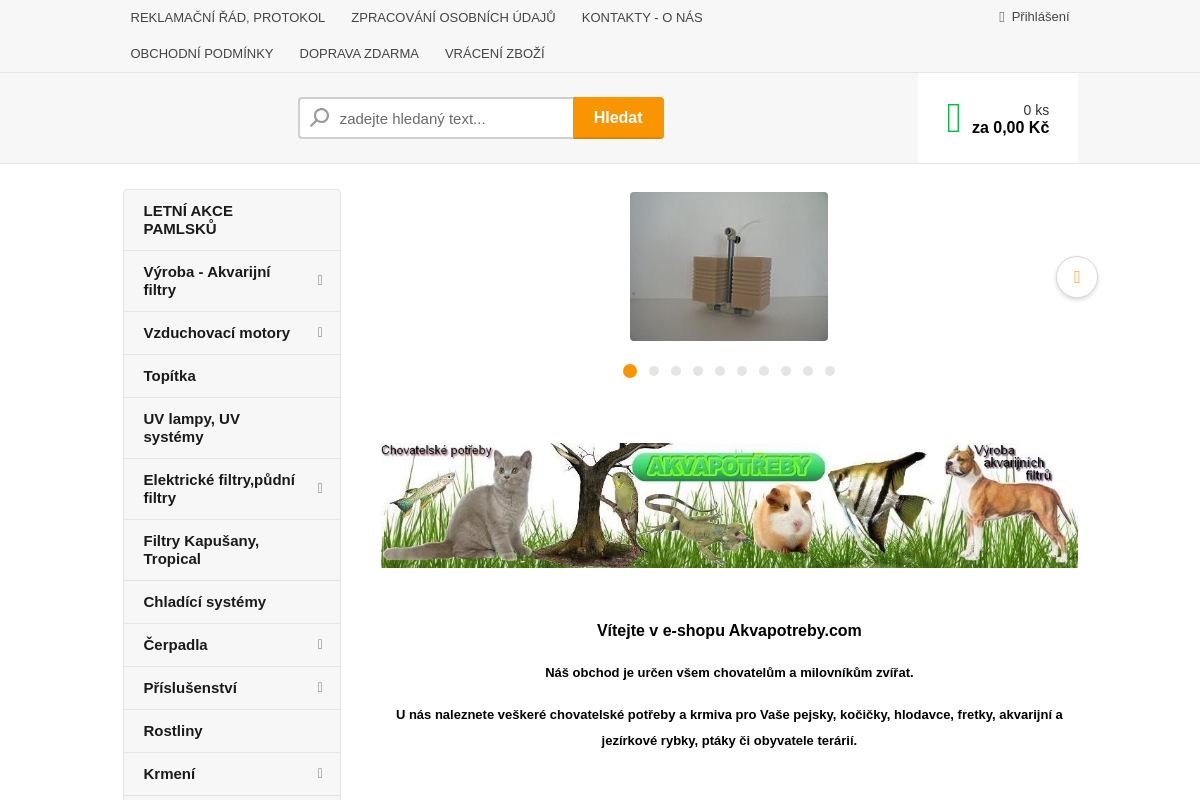This screenshot has height=800, width=1200.
Task: Open REKLAMAČNÍ ŘÁD, PROTOKOL page
Action: coord(228,17)
